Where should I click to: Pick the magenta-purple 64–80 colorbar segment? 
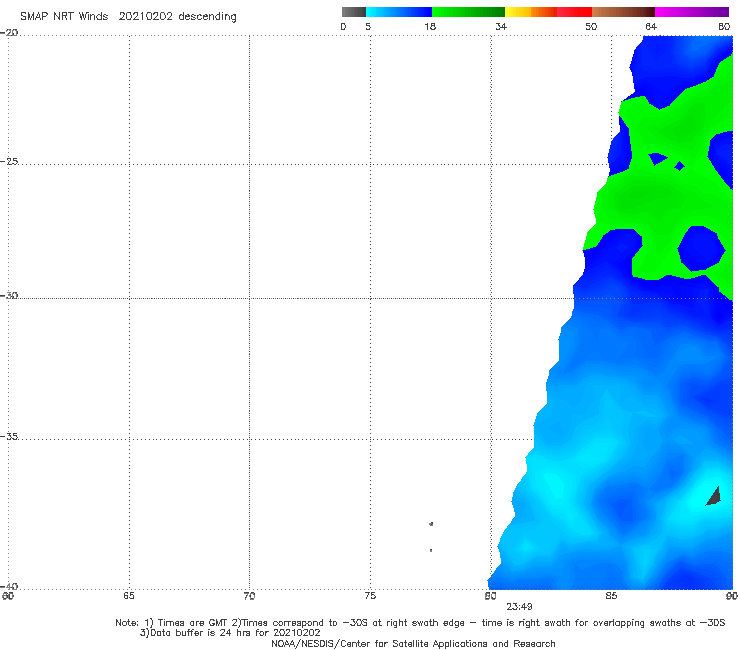692,12
